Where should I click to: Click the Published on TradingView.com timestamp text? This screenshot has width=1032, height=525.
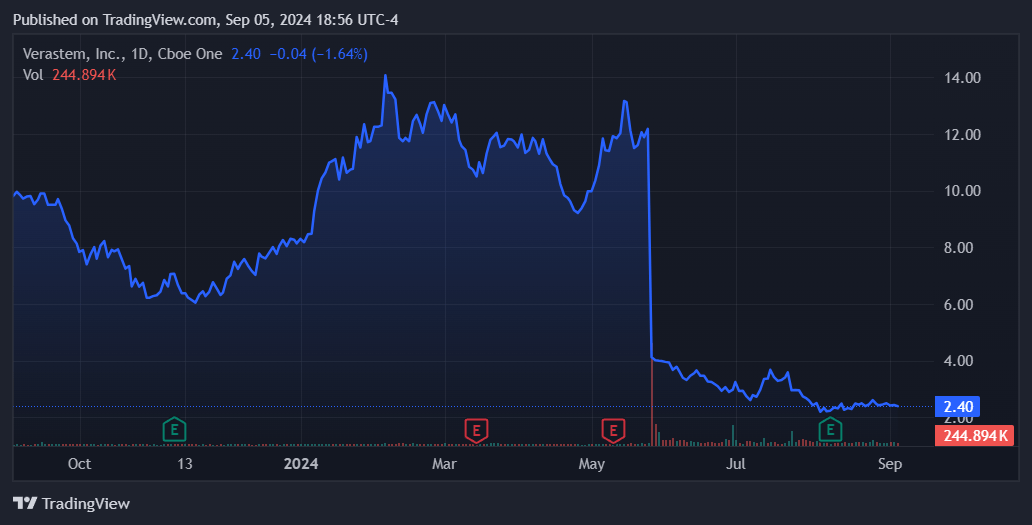tap(205, 20)
